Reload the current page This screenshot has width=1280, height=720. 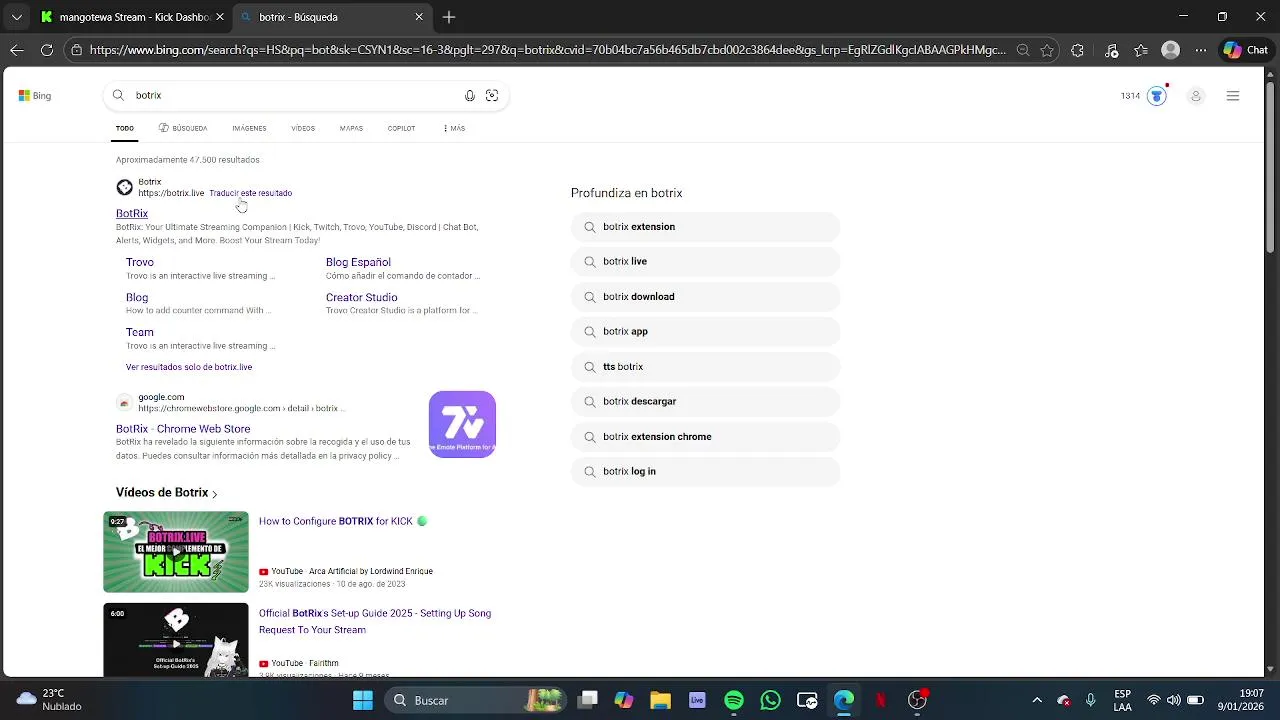[x=47, y=50]
